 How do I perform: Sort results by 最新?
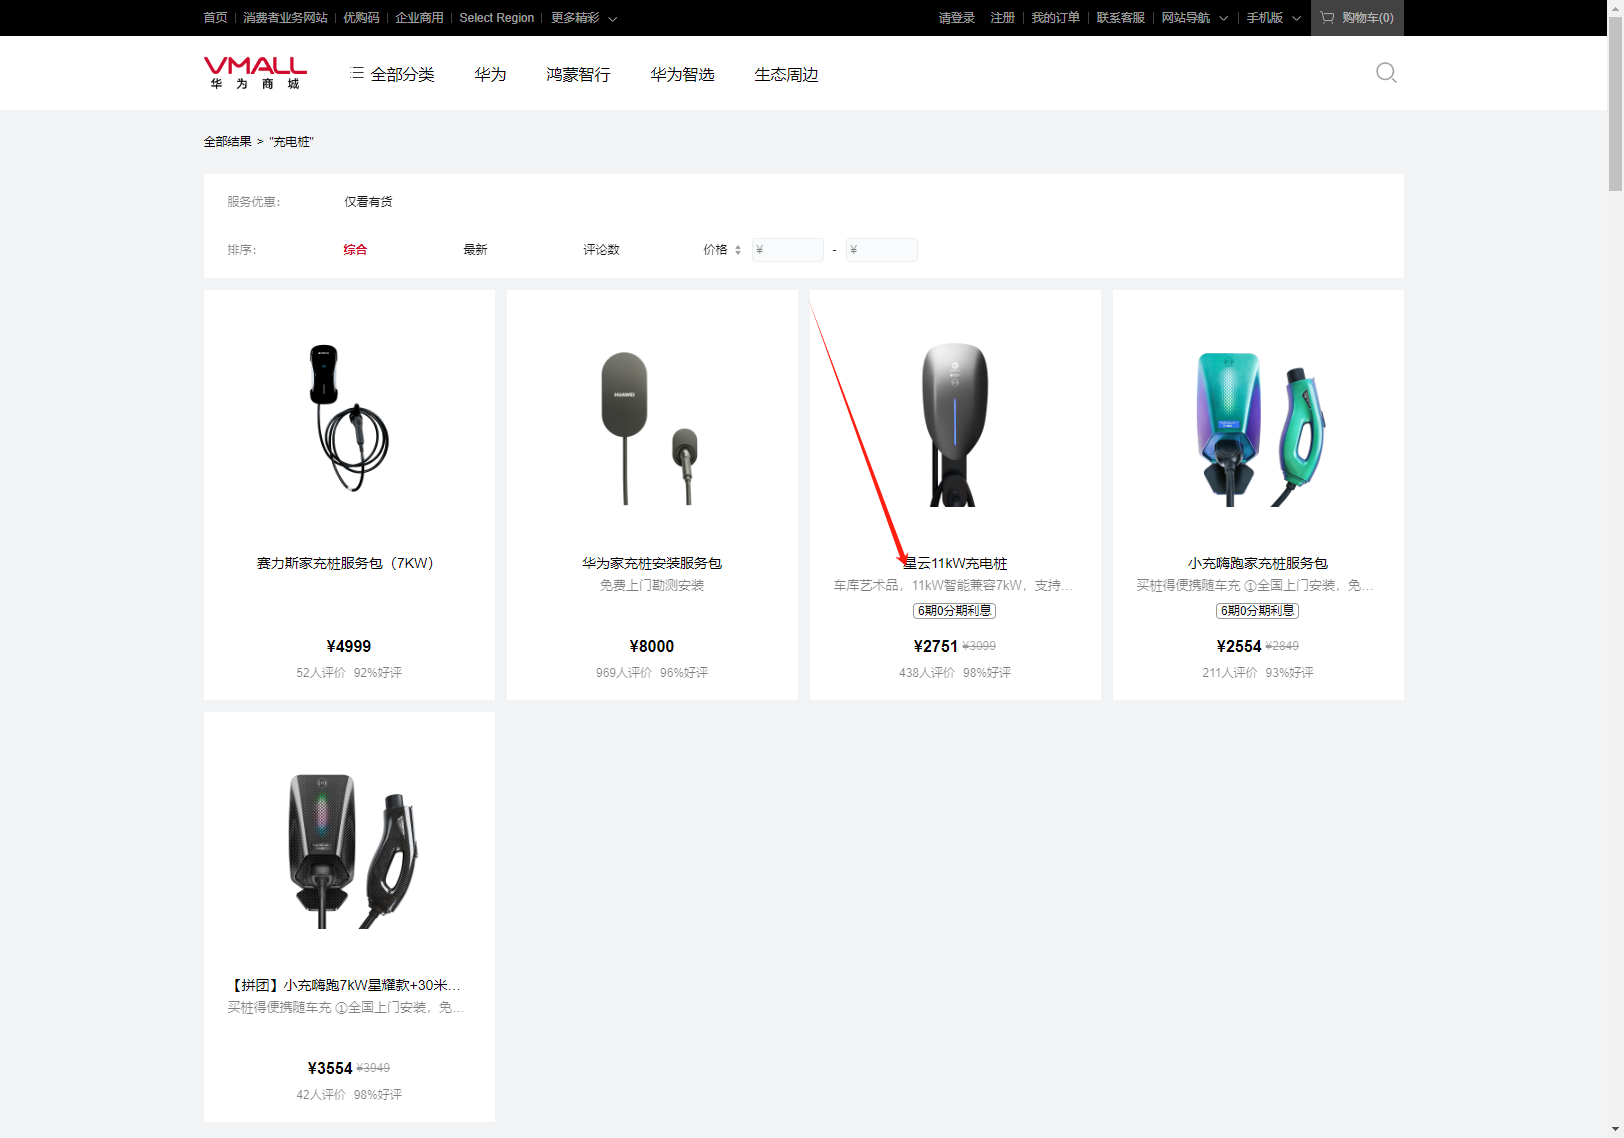475,250
